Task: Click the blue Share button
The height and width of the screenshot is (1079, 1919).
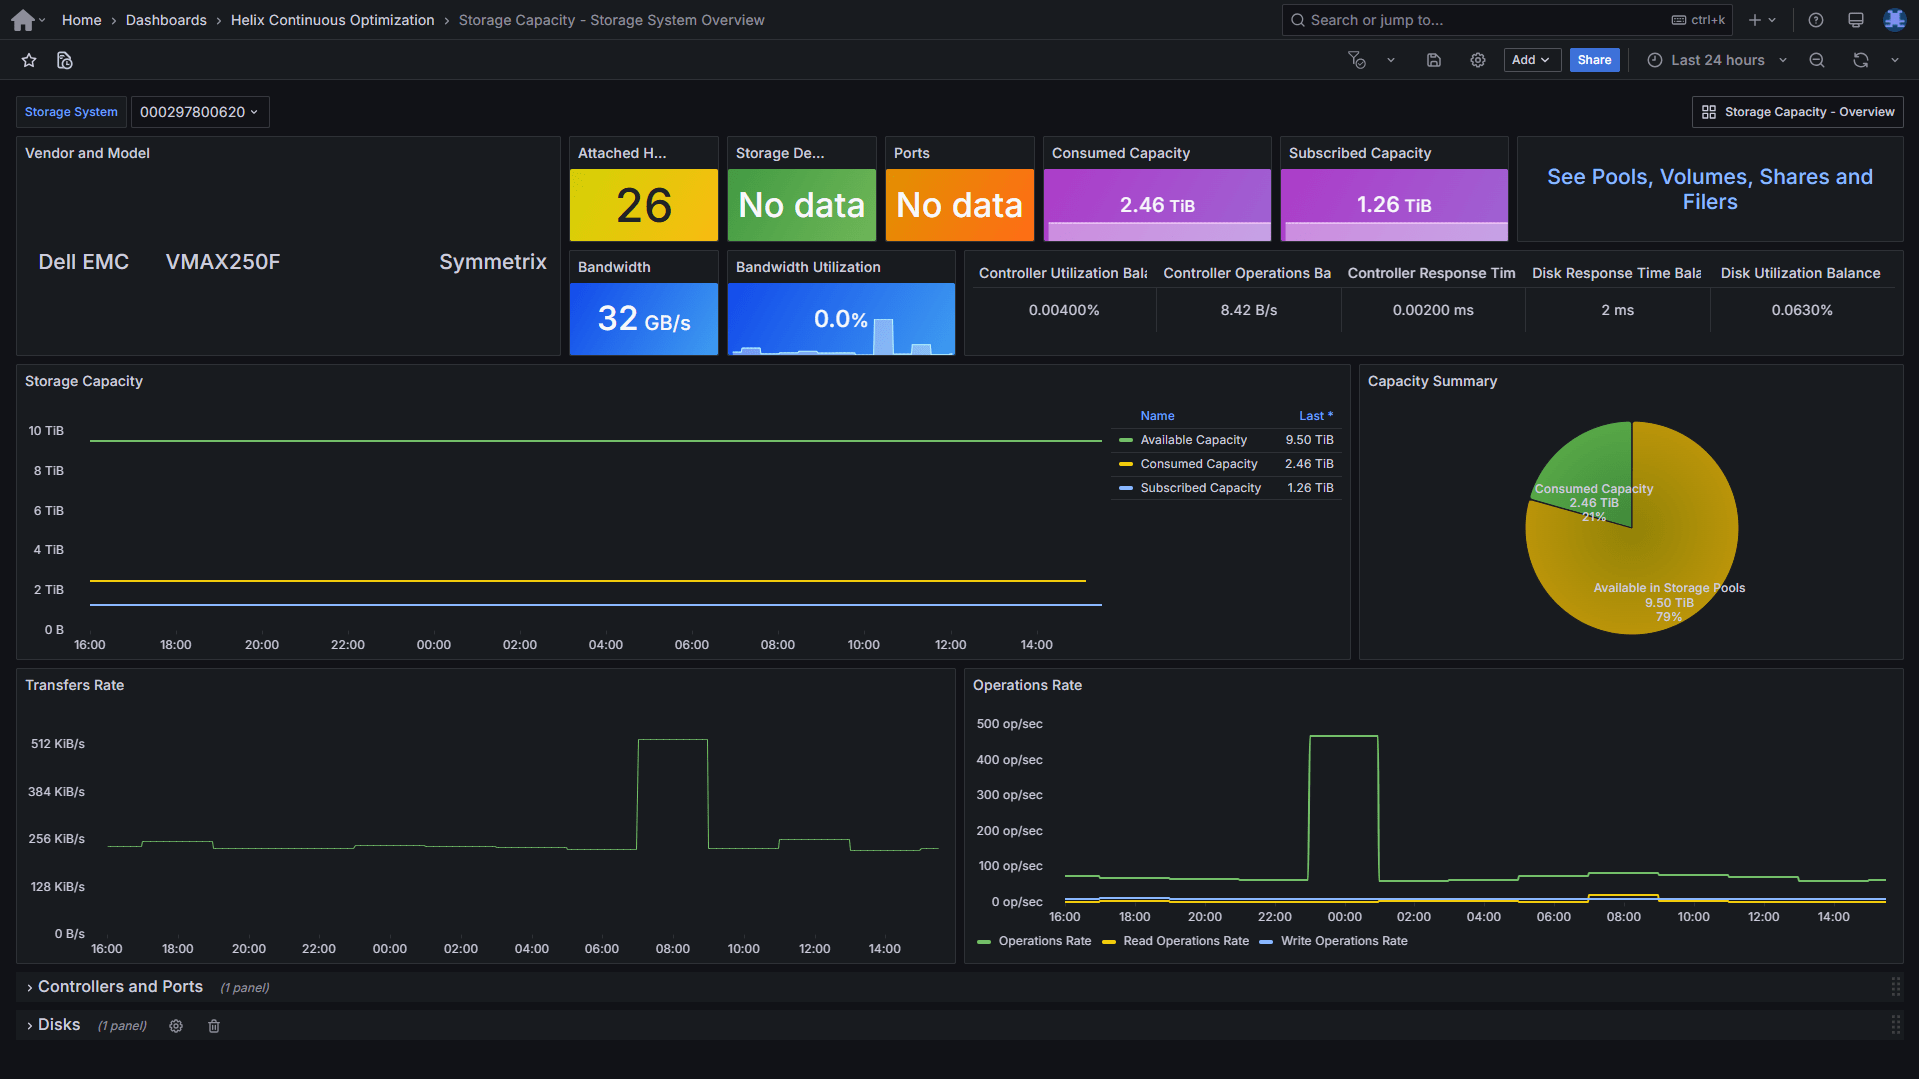Action: pos(1594,60)
